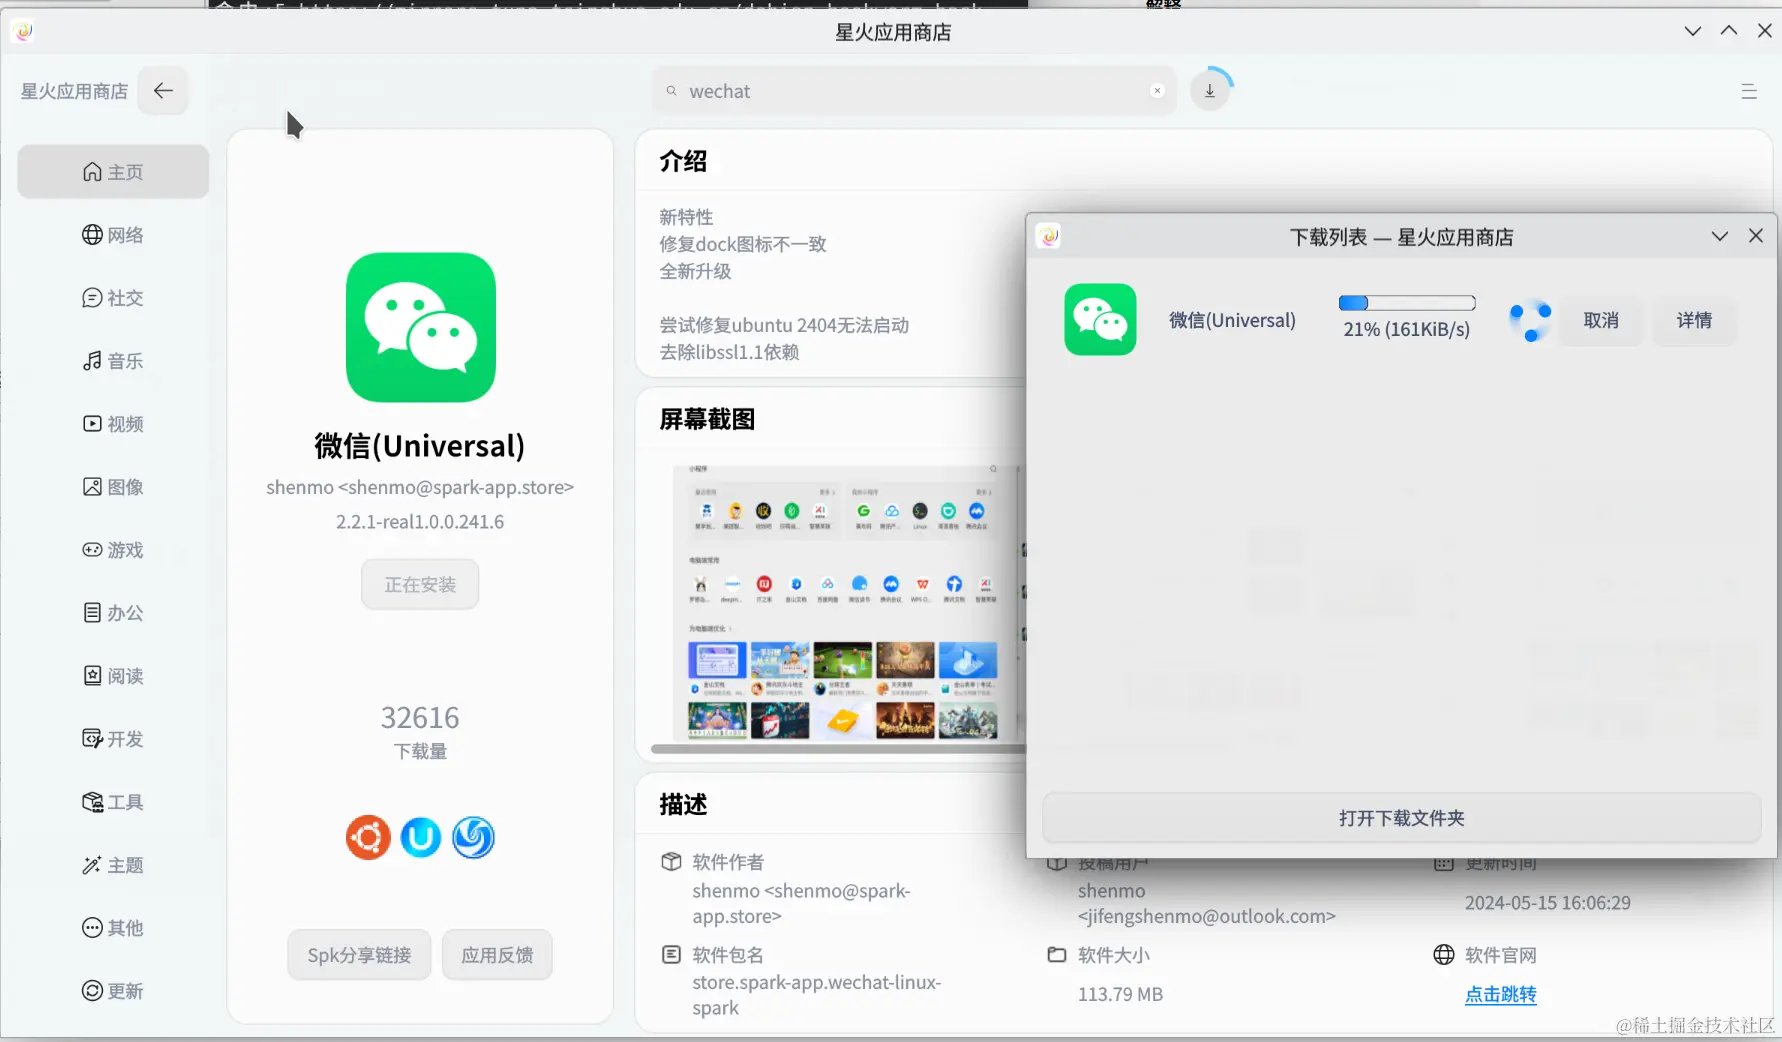Follow the 点击跳转 website link
Viewport: 1782px width, 1042px height.
[1500, 994]
